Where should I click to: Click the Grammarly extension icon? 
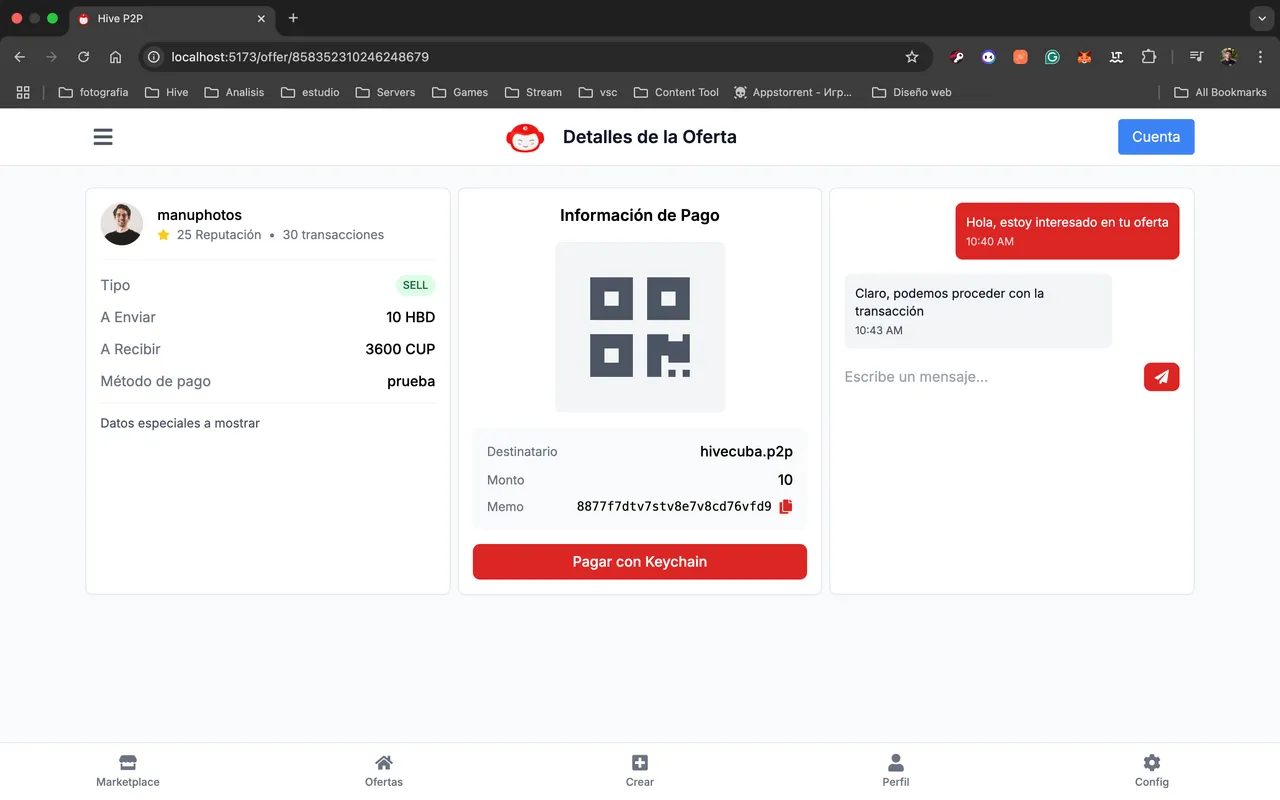click(x=1052, y=57)
